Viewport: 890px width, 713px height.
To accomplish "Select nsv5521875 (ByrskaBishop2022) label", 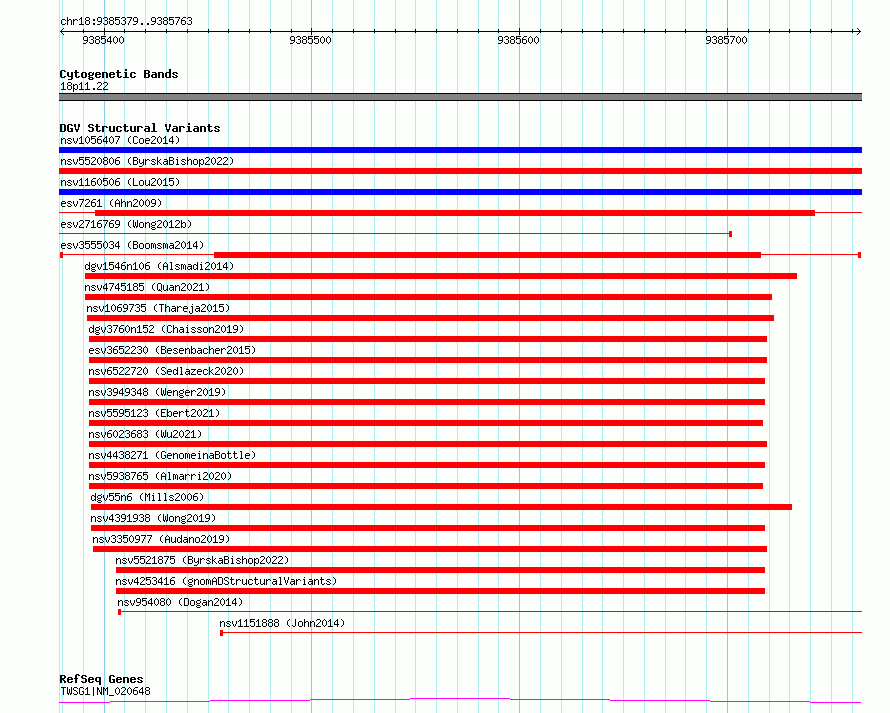I will [202, 560].
